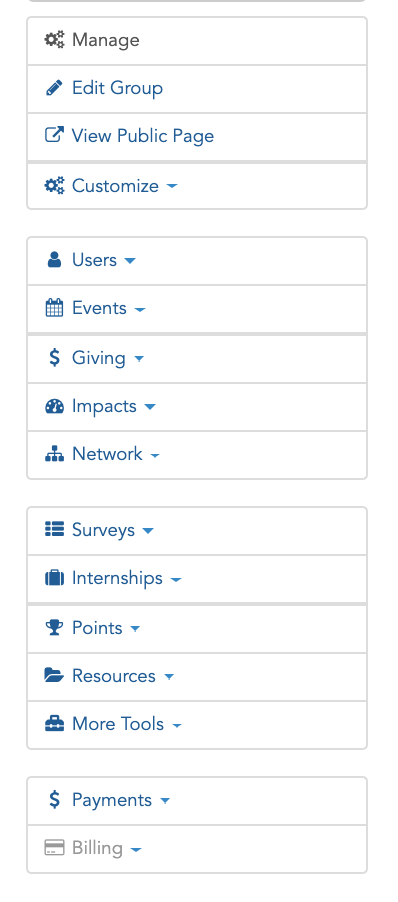Open the More Tools dropdown caret
398x902 pixels.
click(x=177, y=725)
